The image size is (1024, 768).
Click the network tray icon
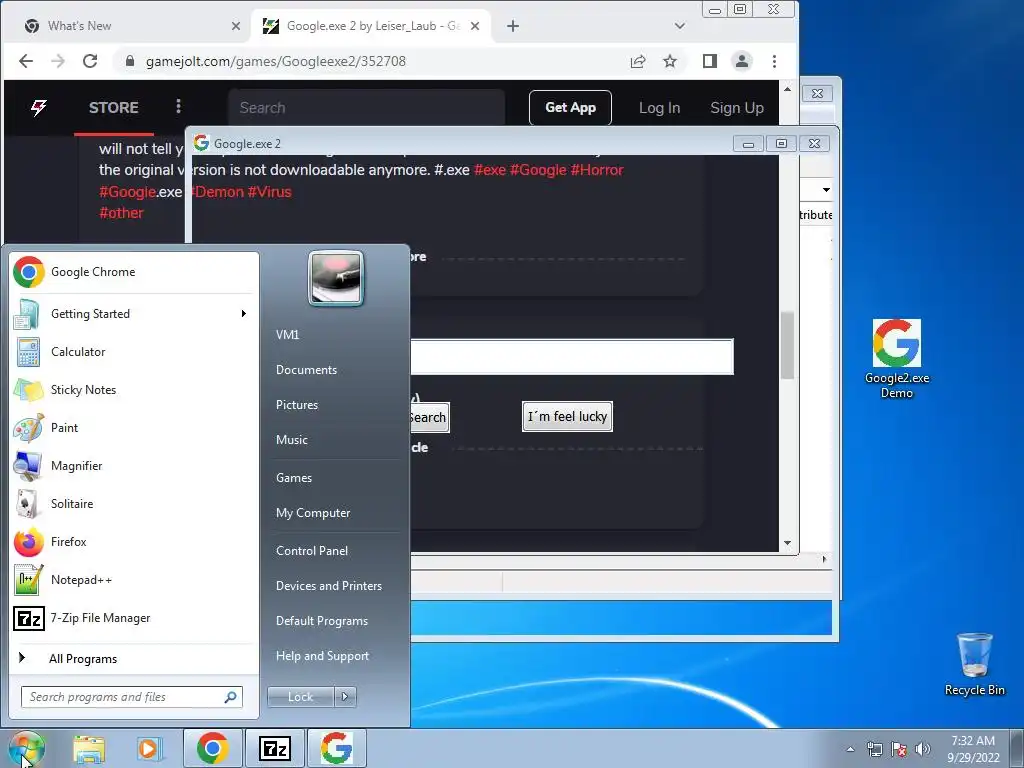tap(874, 749)
